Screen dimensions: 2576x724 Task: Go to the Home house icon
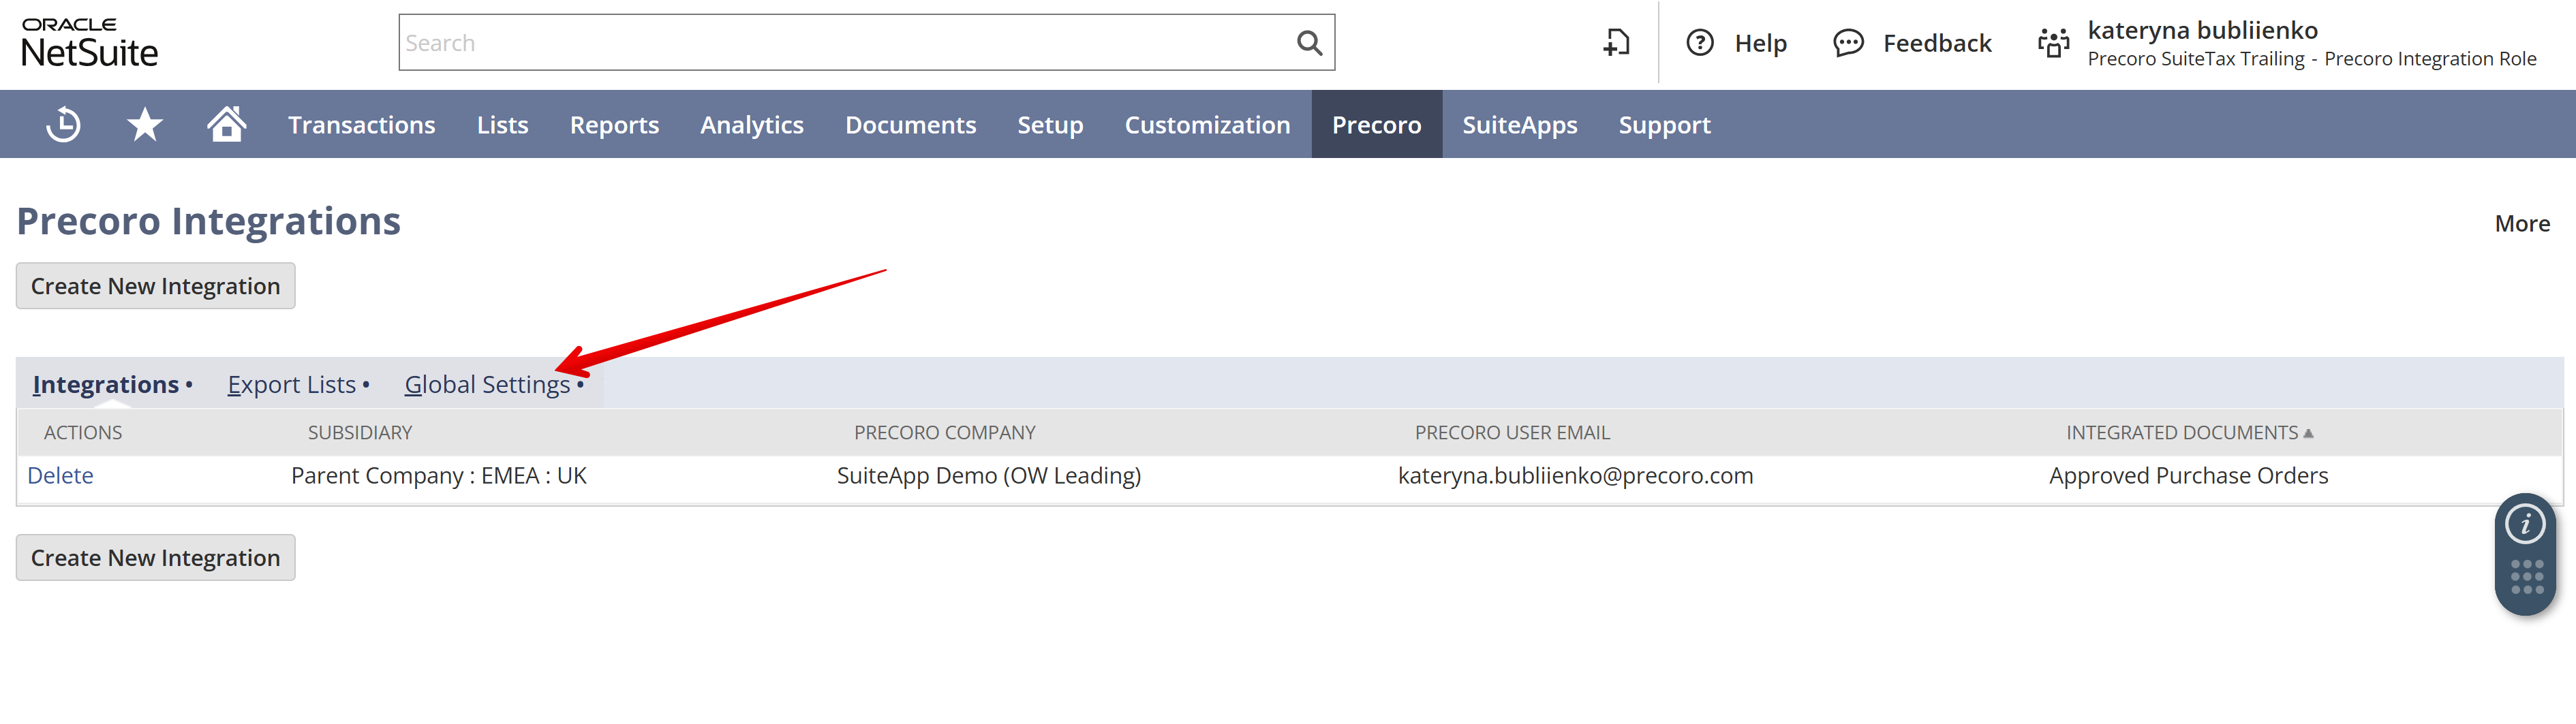tap(227, 124)
